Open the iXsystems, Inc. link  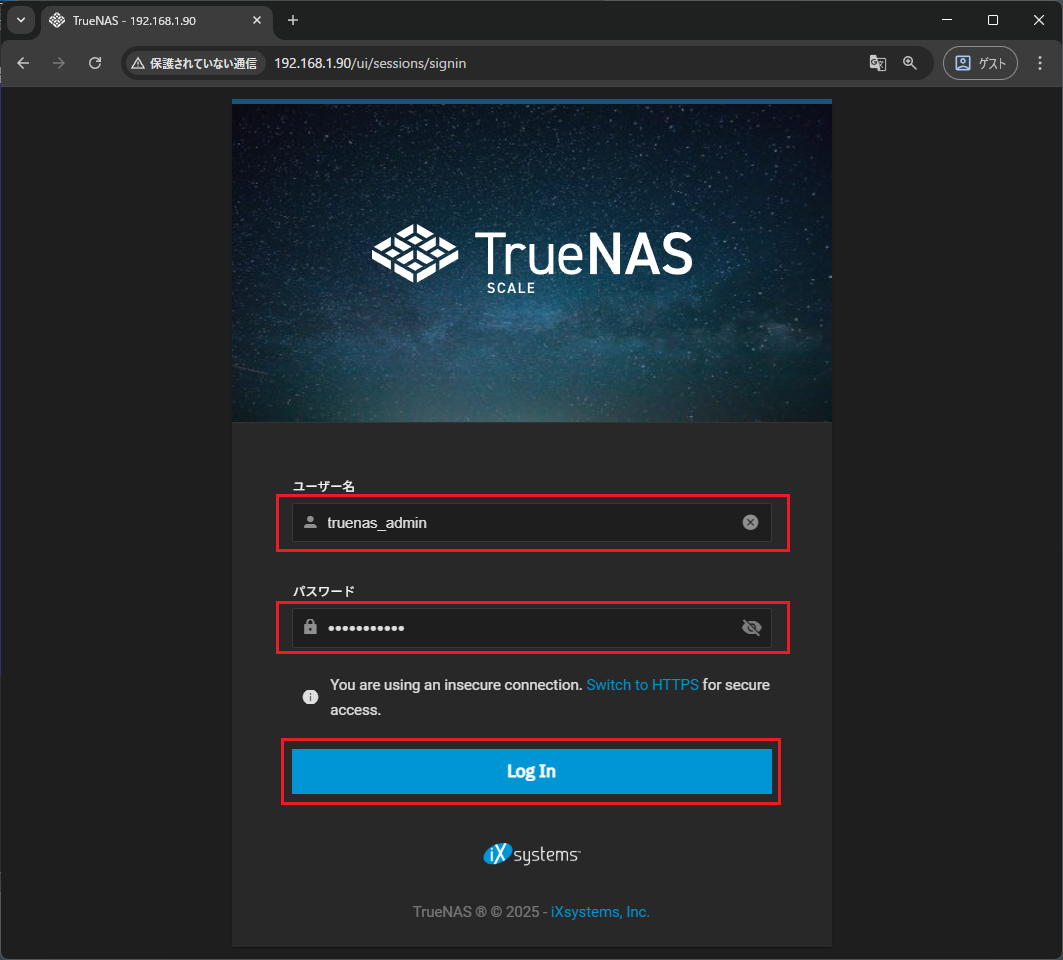point(600,912)
